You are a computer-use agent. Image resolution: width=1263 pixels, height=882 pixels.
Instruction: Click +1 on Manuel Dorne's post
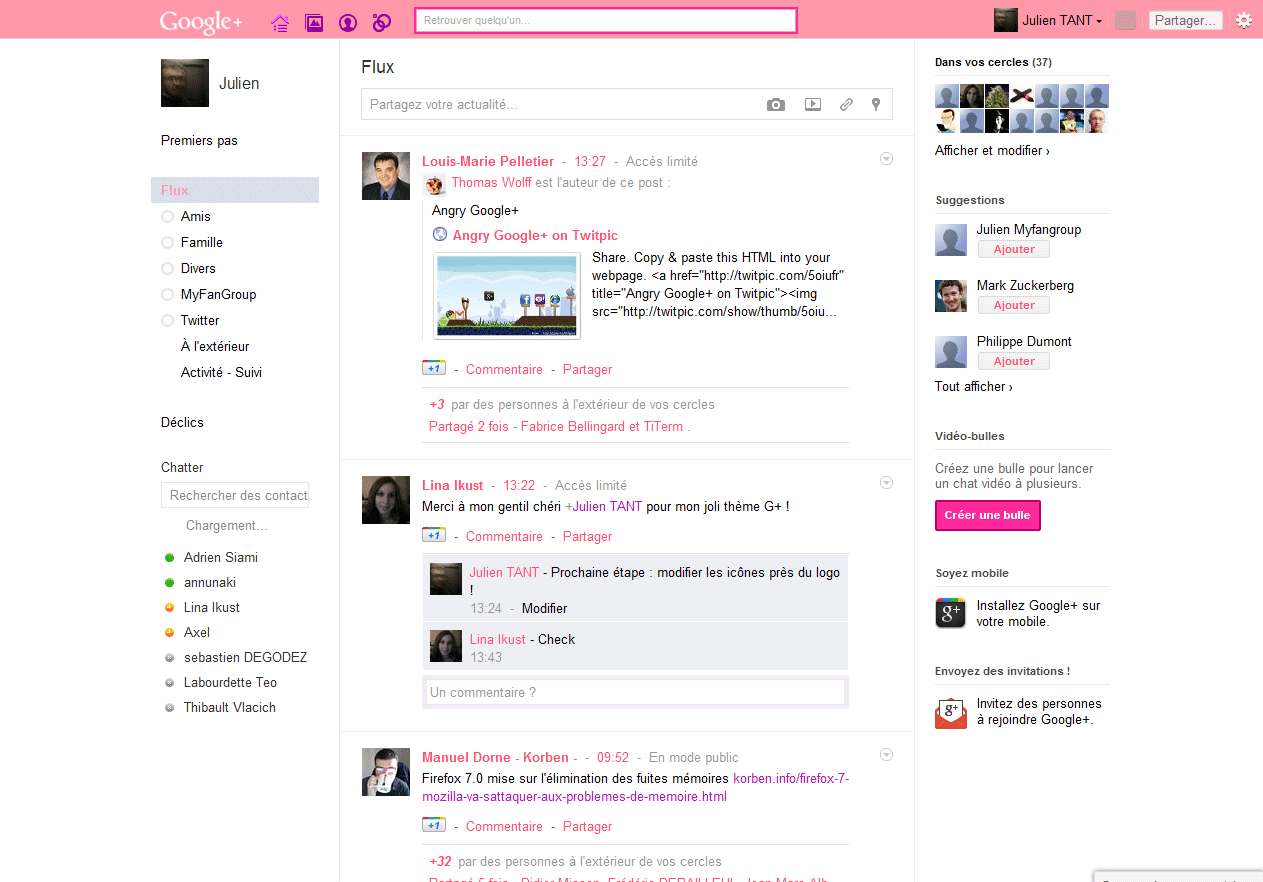[x=433, y=825]
